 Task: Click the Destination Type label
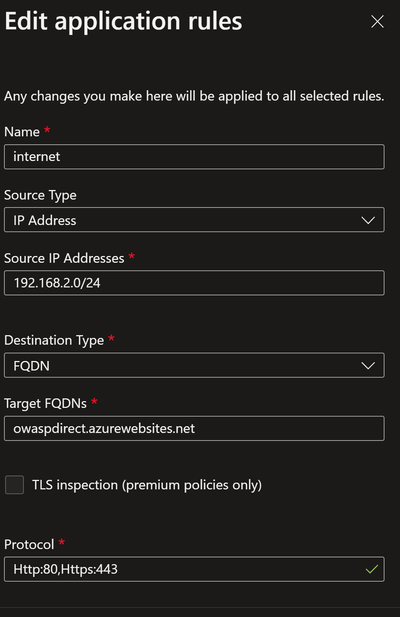[x=54, y=340]
